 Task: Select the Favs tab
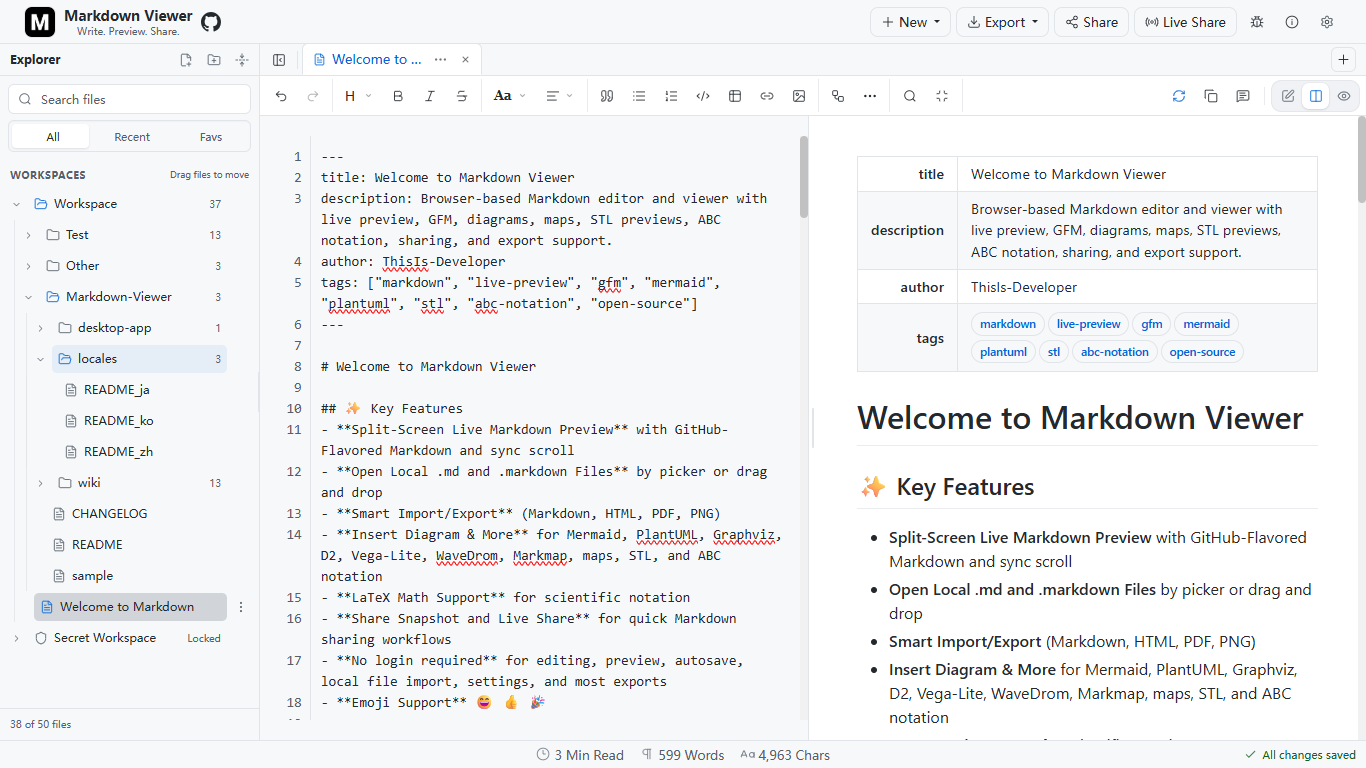(211, 137)
